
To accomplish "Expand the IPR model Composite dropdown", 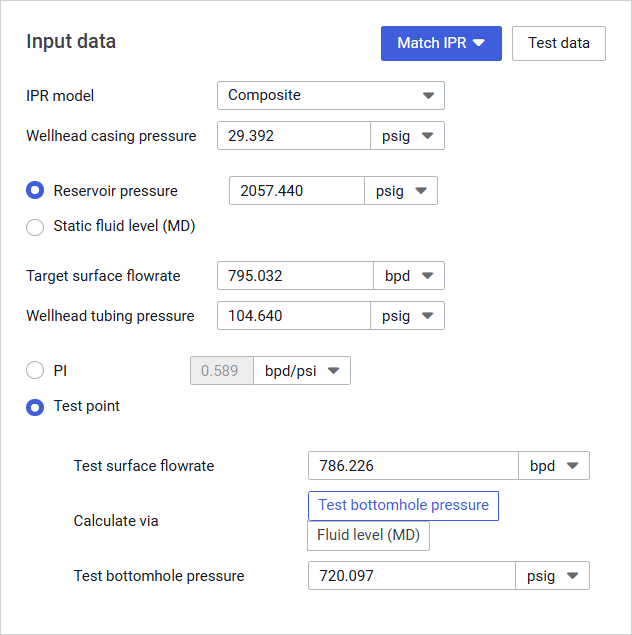I will pyautogui.click(x=330, y=96).
